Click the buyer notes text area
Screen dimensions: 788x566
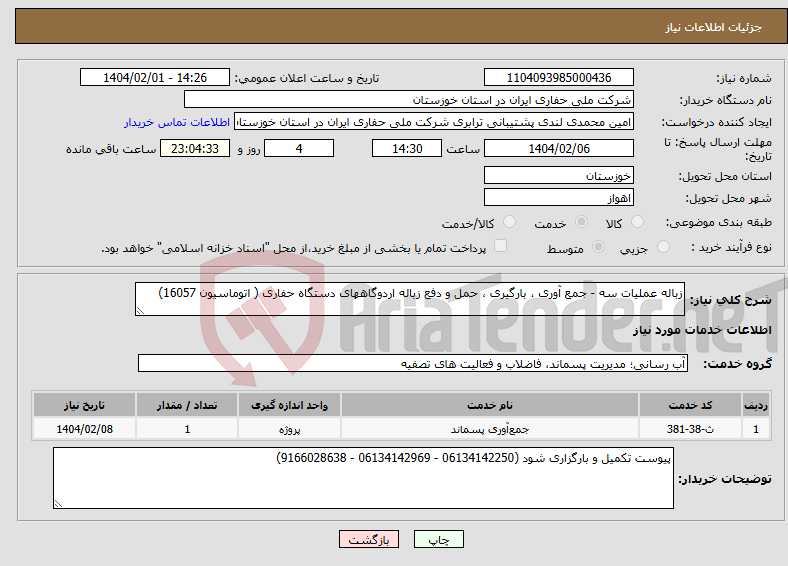point(363,478)
